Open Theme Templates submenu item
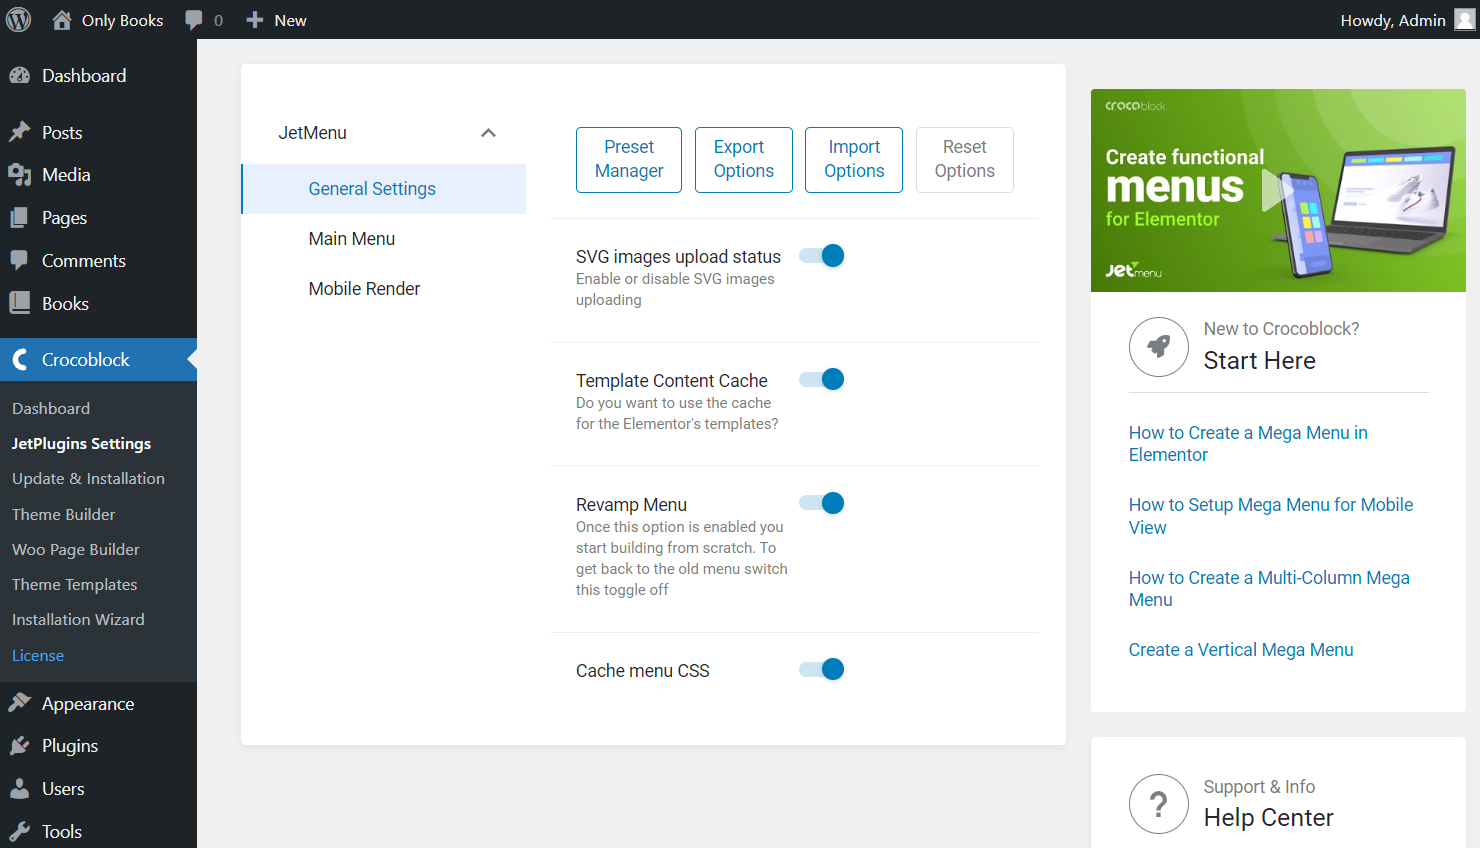This screenshot has width=1480, height=848. [x=74, y=584]
